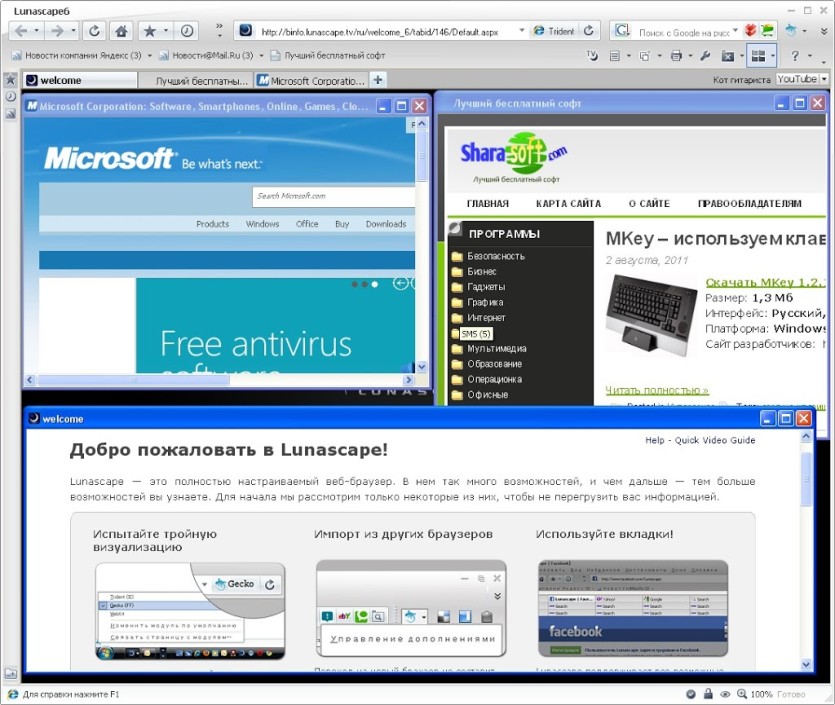The image size is (835, 705).
Task: Open Help question mark icon
Action: 795,55
